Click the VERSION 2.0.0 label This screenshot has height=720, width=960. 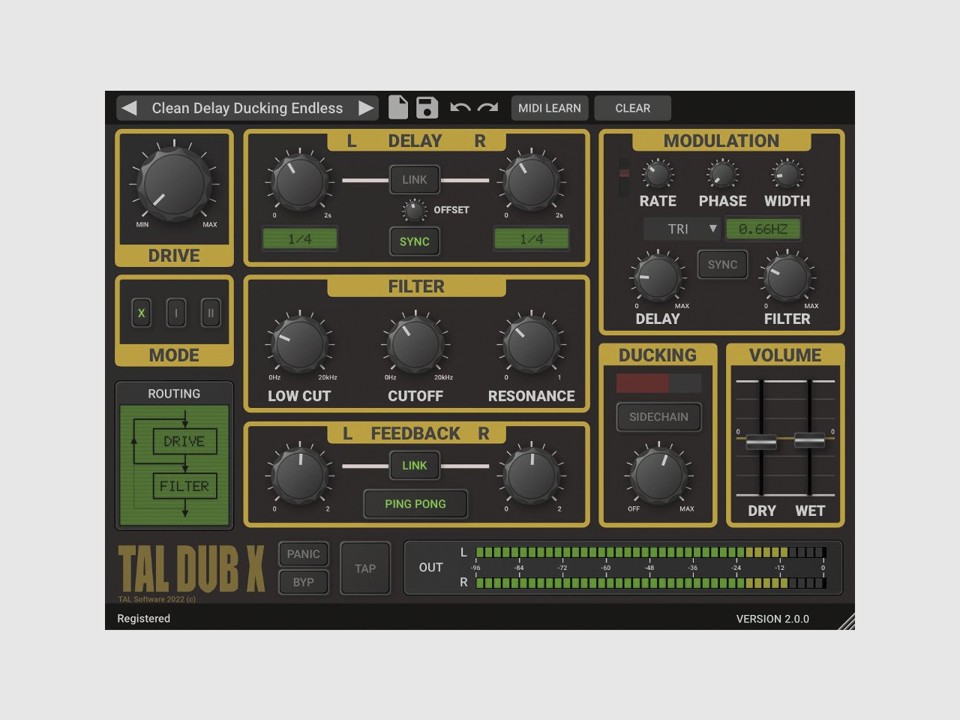[x=772, y=619]
